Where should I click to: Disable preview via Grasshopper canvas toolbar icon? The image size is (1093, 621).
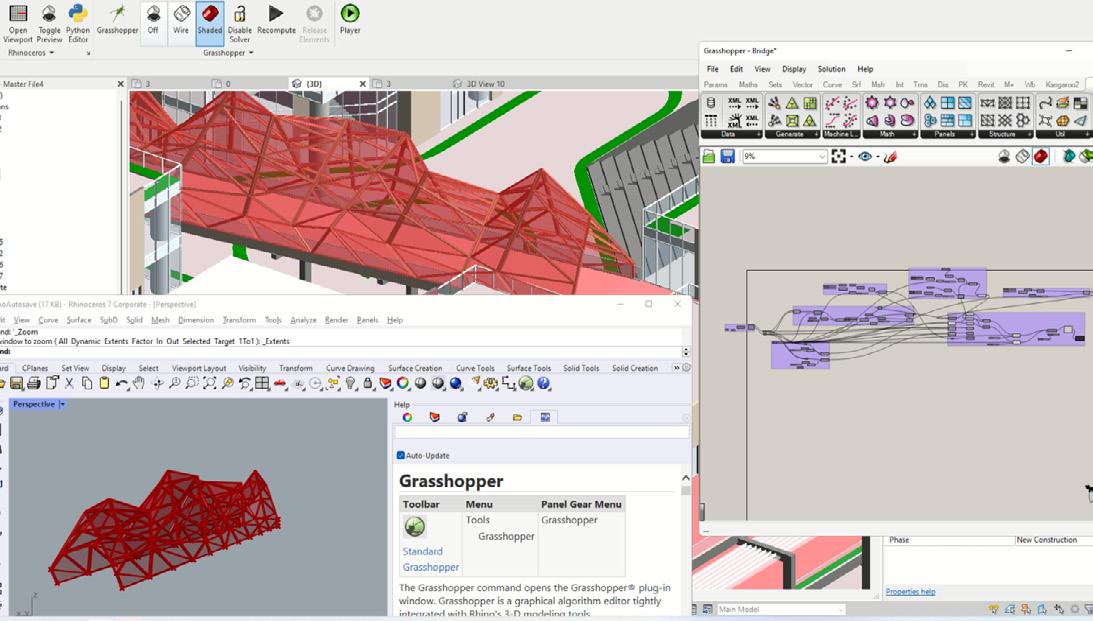[1004, 156]
